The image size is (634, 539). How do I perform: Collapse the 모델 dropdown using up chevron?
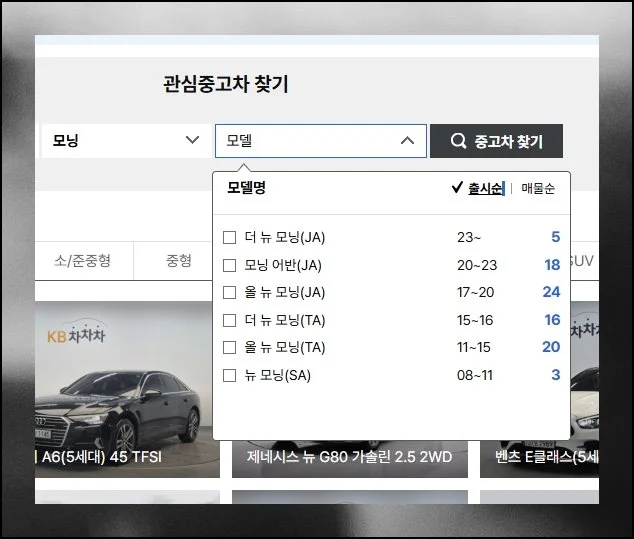coord(407,141)
